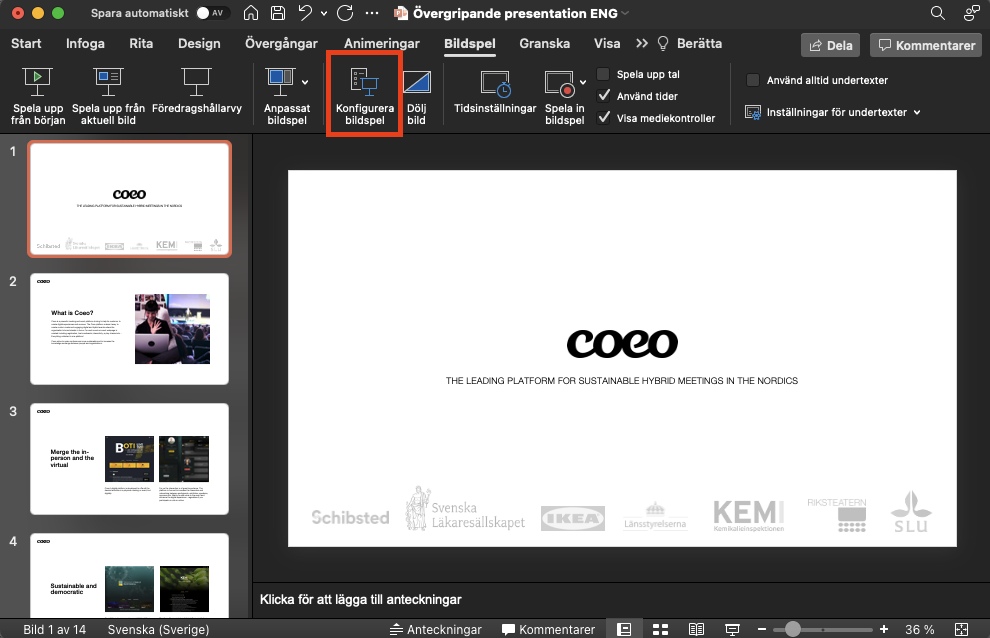Toggle Anteckningar in the status bar
990x638 pixels.
[x=435, y=629]
